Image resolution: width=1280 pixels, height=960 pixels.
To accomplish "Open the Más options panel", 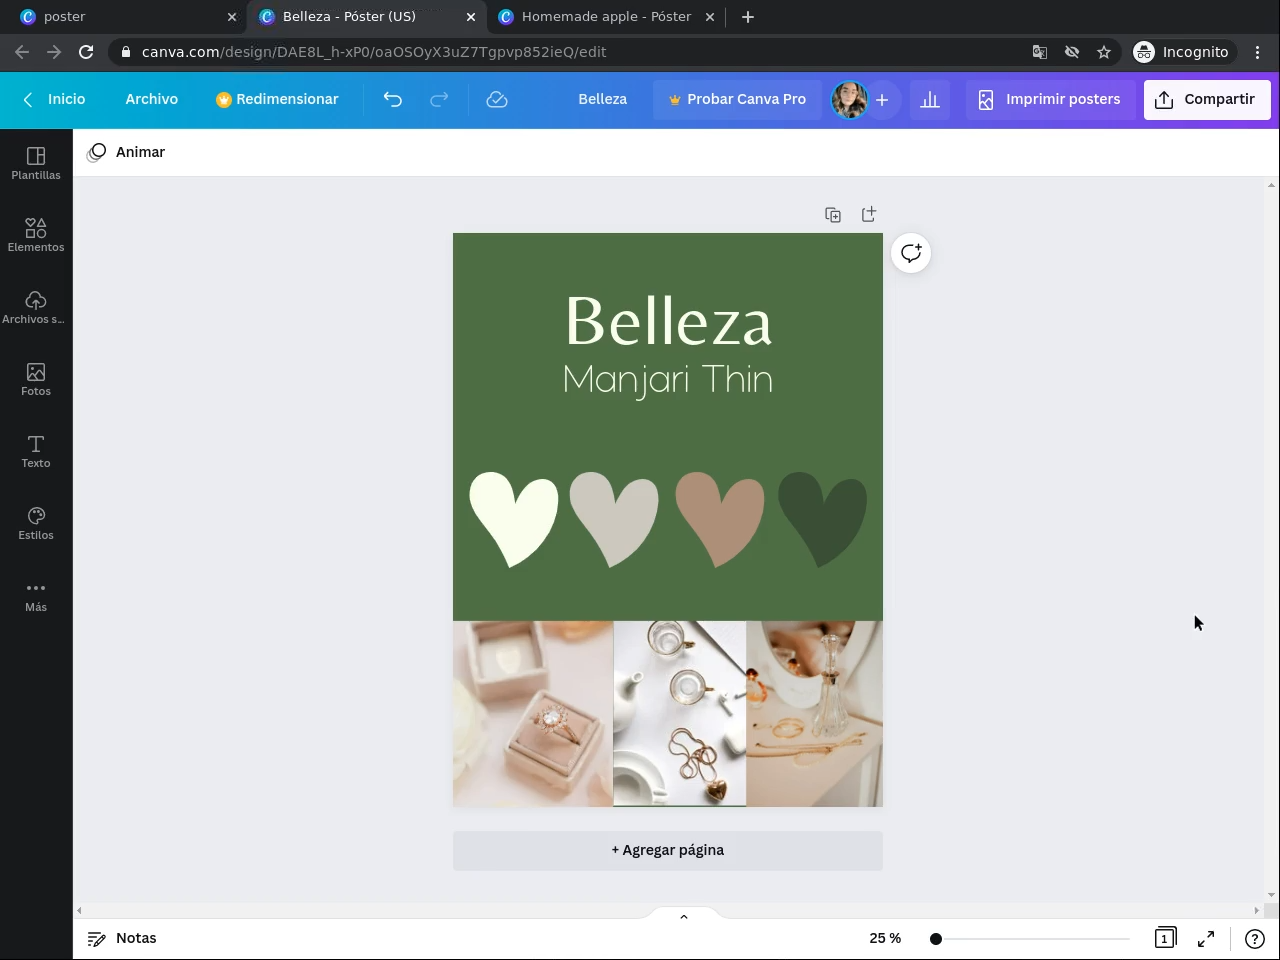I will (36, 595).
